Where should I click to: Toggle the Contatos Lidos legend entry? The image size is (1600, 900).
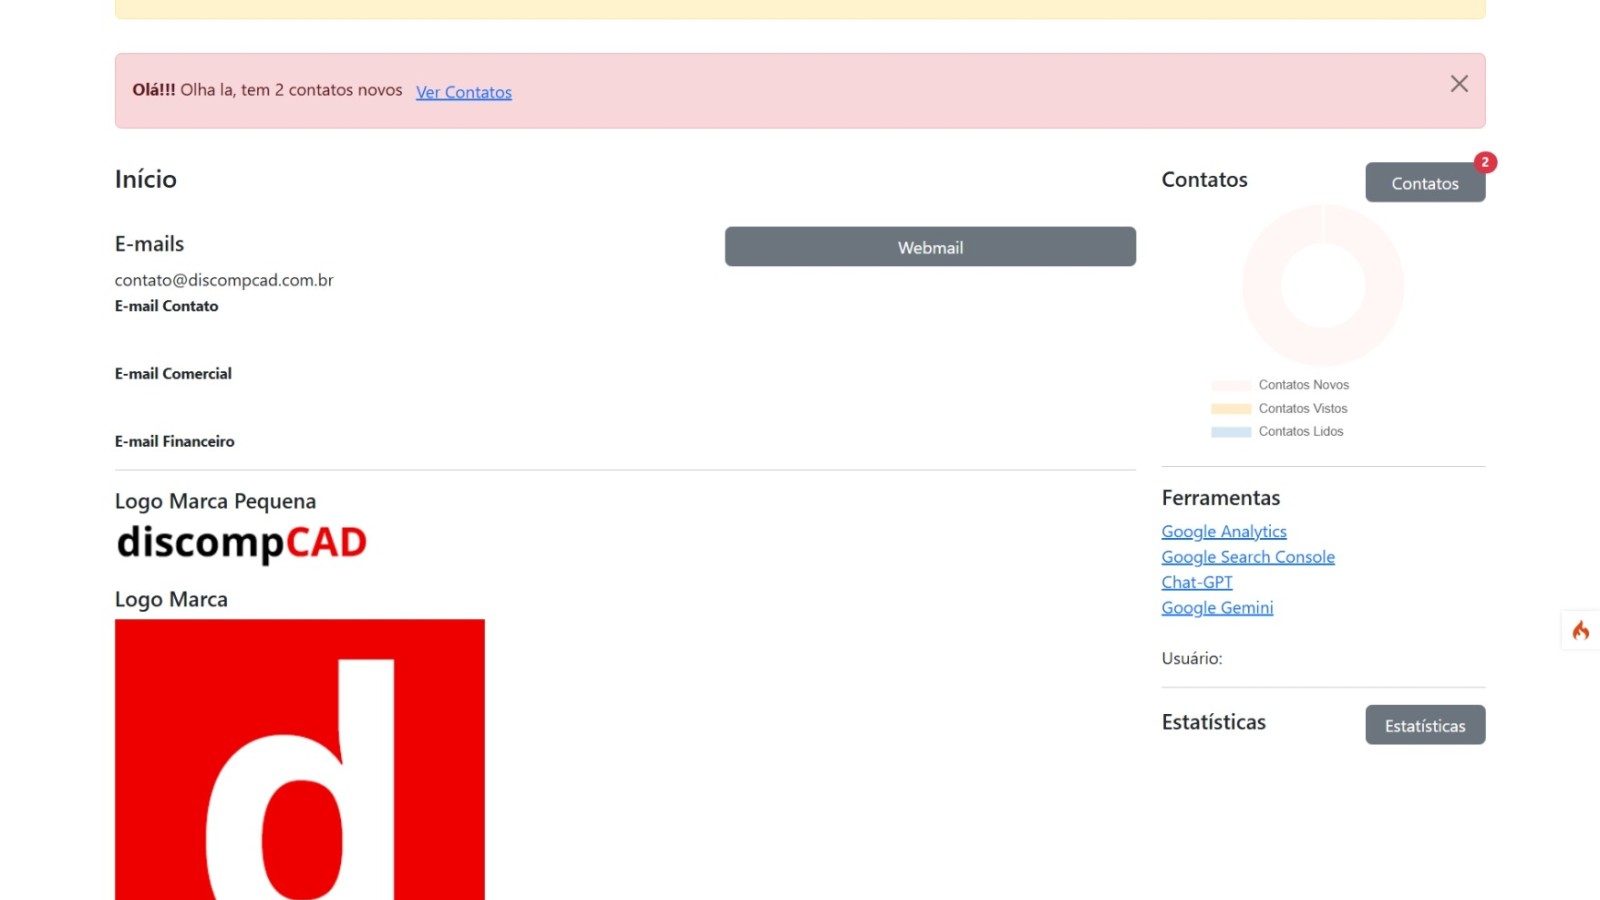(x=1300, y=431)
